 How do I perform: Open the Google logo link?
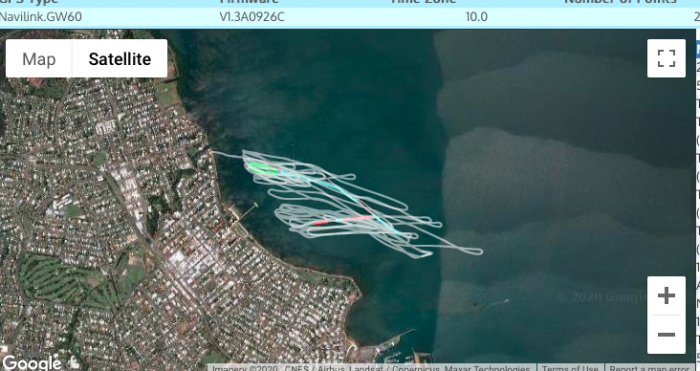31,363
